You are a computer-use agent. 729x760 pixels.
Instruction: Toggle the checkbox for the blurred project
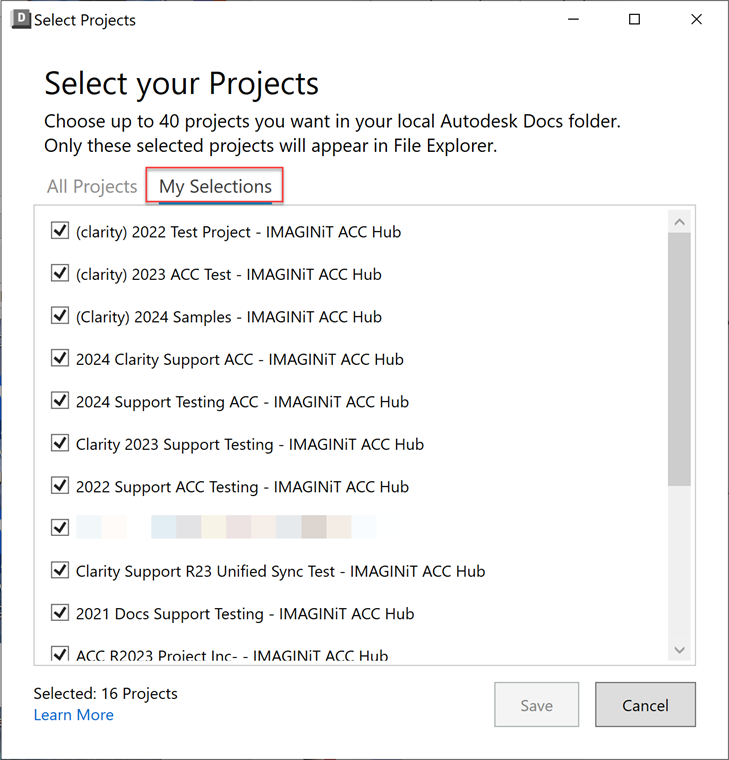pos(59,528)
